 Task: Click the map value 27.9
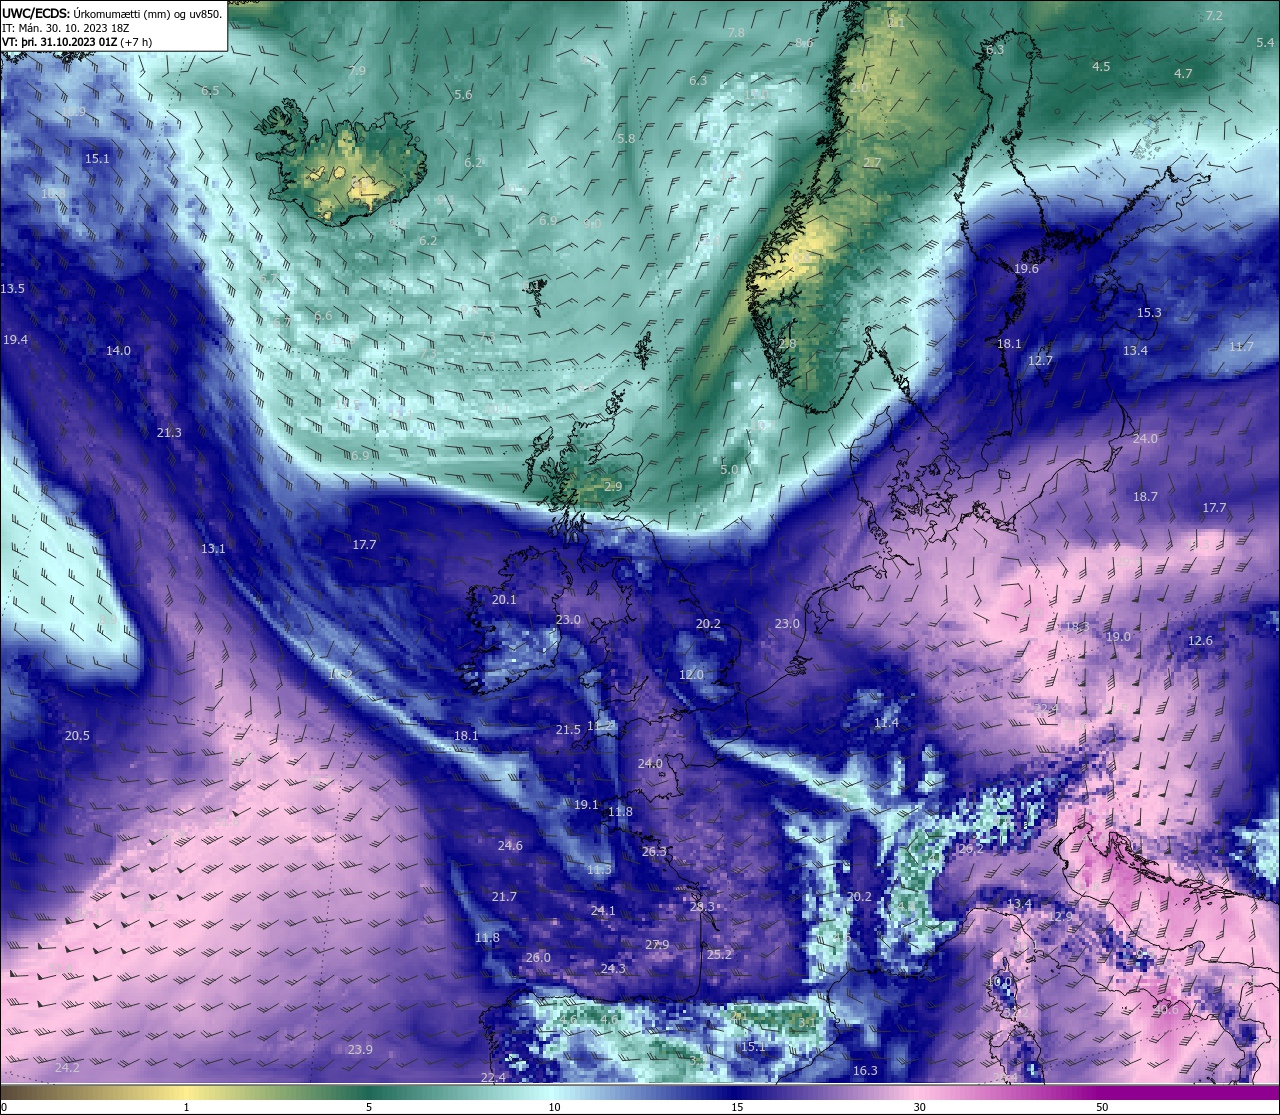657,945
